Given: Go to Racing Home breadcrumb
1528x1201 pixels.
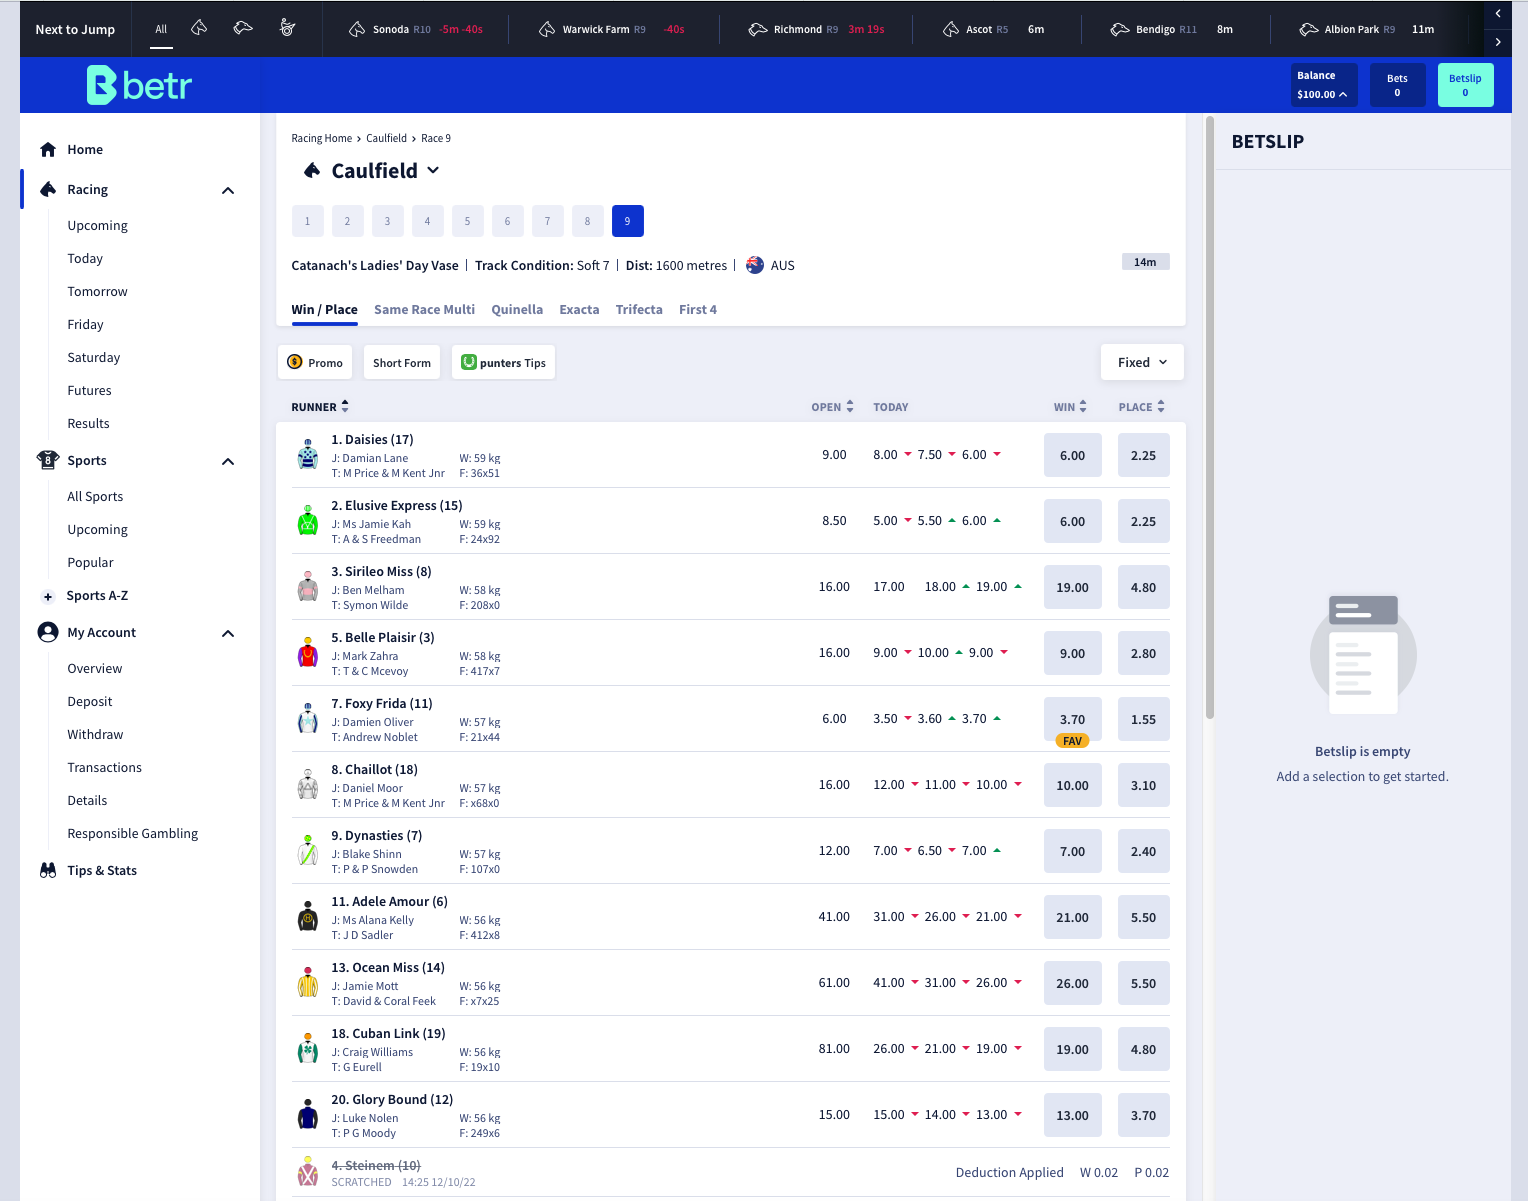Looking at the screenshot, I should 321,138.
